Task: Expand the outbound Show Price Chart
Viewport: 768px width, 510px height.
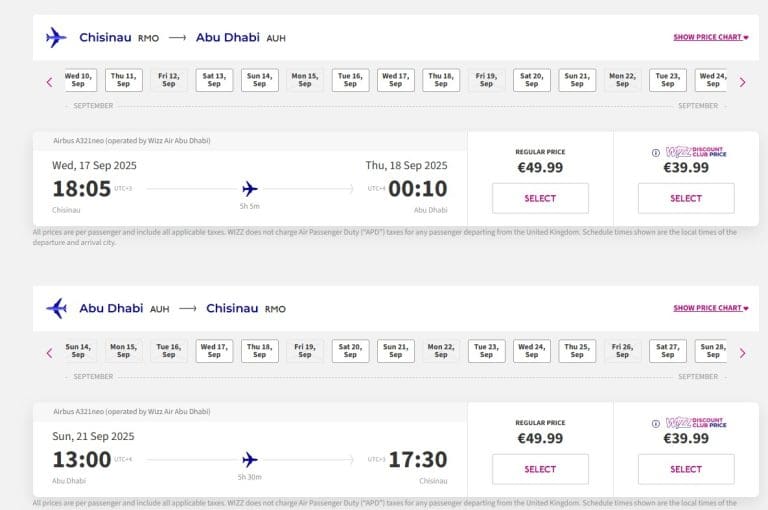Action: point(710,37)
